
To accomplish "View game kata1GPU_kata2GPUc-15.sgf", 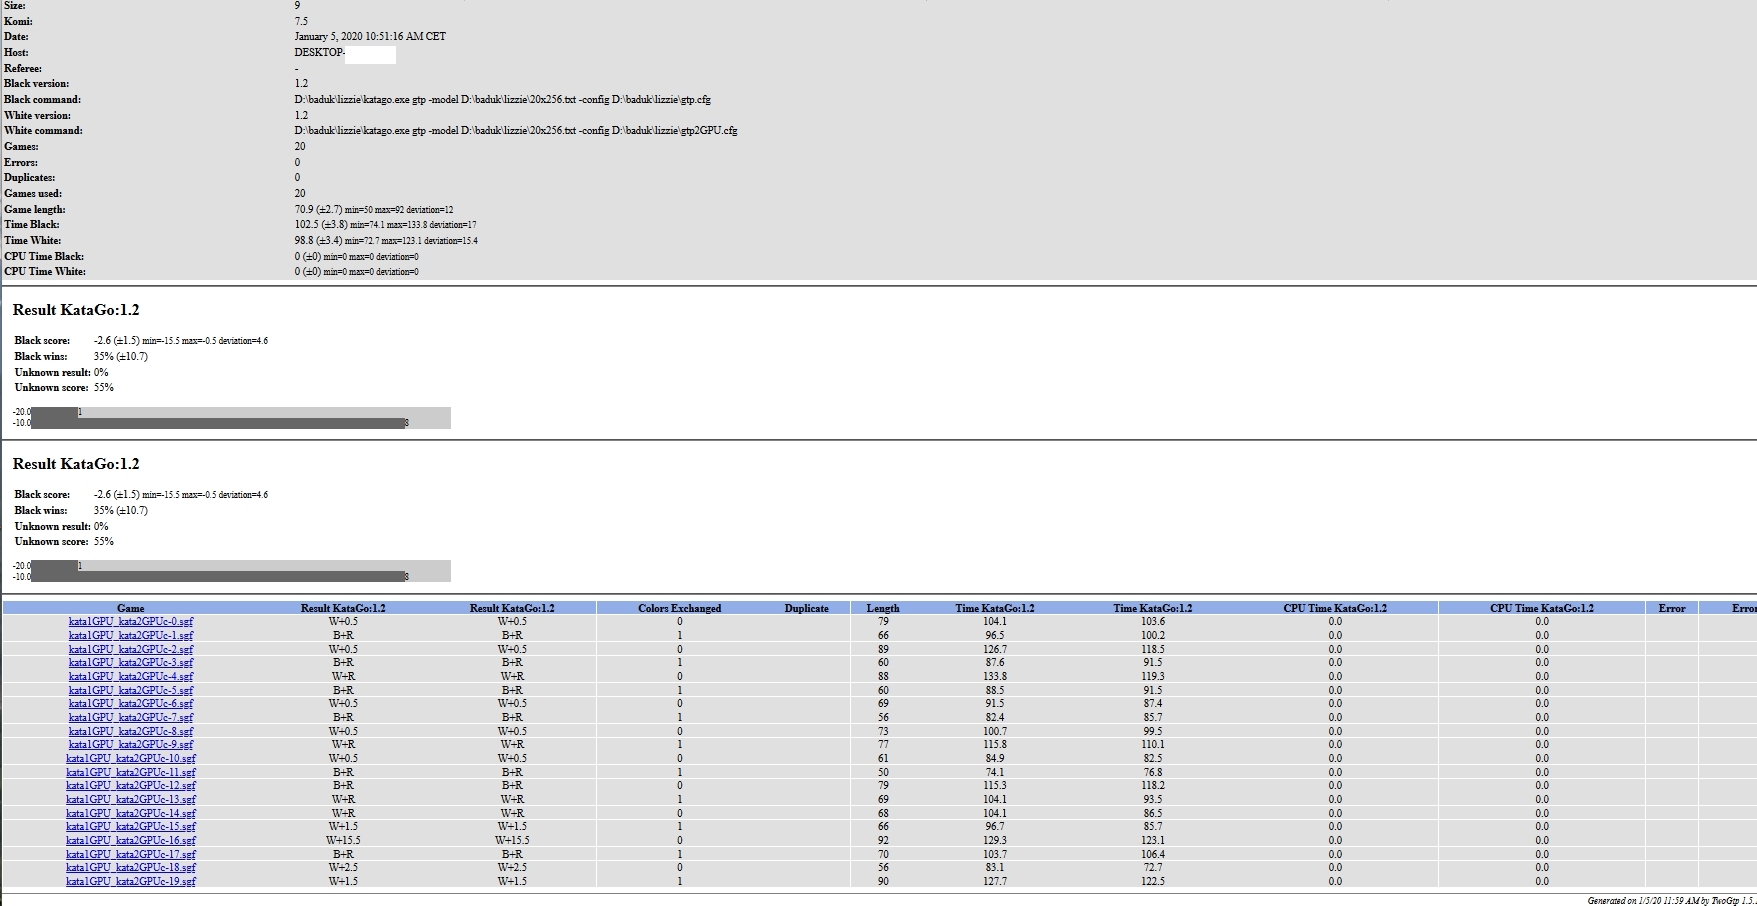I will click(130, 827).
